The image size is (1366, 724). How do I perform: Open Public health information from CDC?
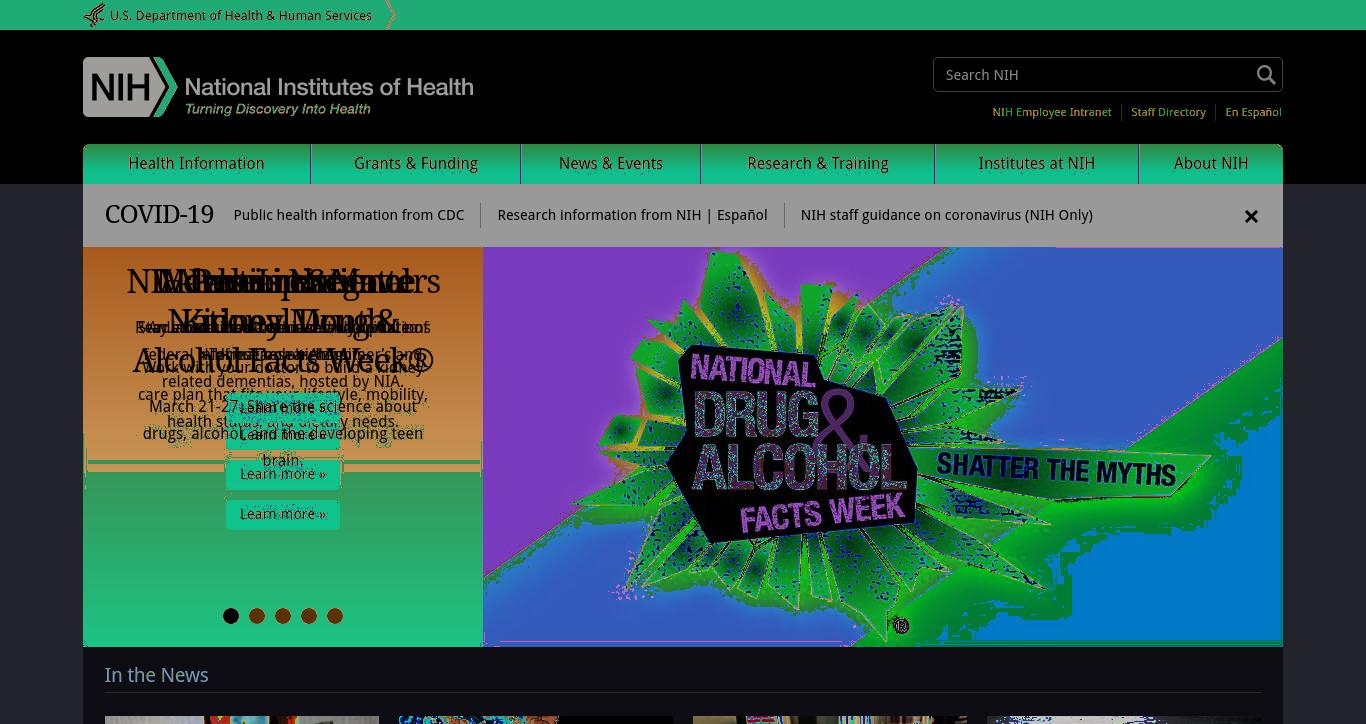tap(349, 215)
